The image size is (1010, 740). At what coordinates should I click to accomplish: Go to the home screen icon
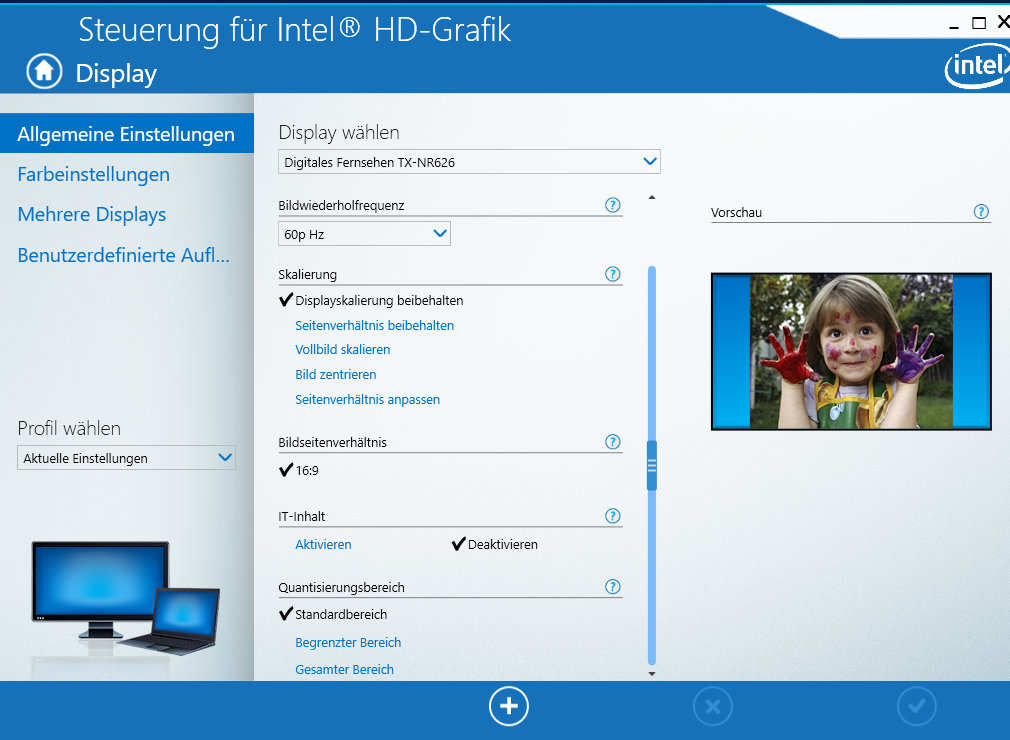(44, 71)
